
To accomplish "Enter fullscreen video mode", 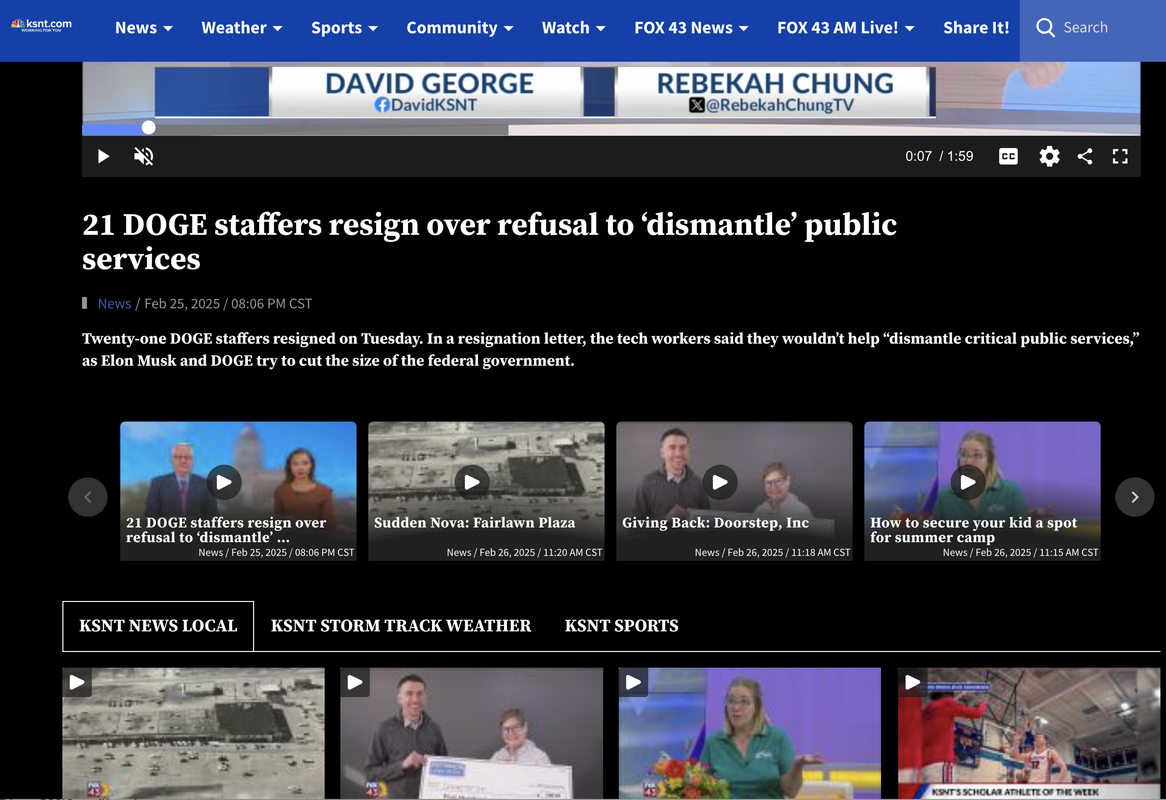I will pos(1120,156).
